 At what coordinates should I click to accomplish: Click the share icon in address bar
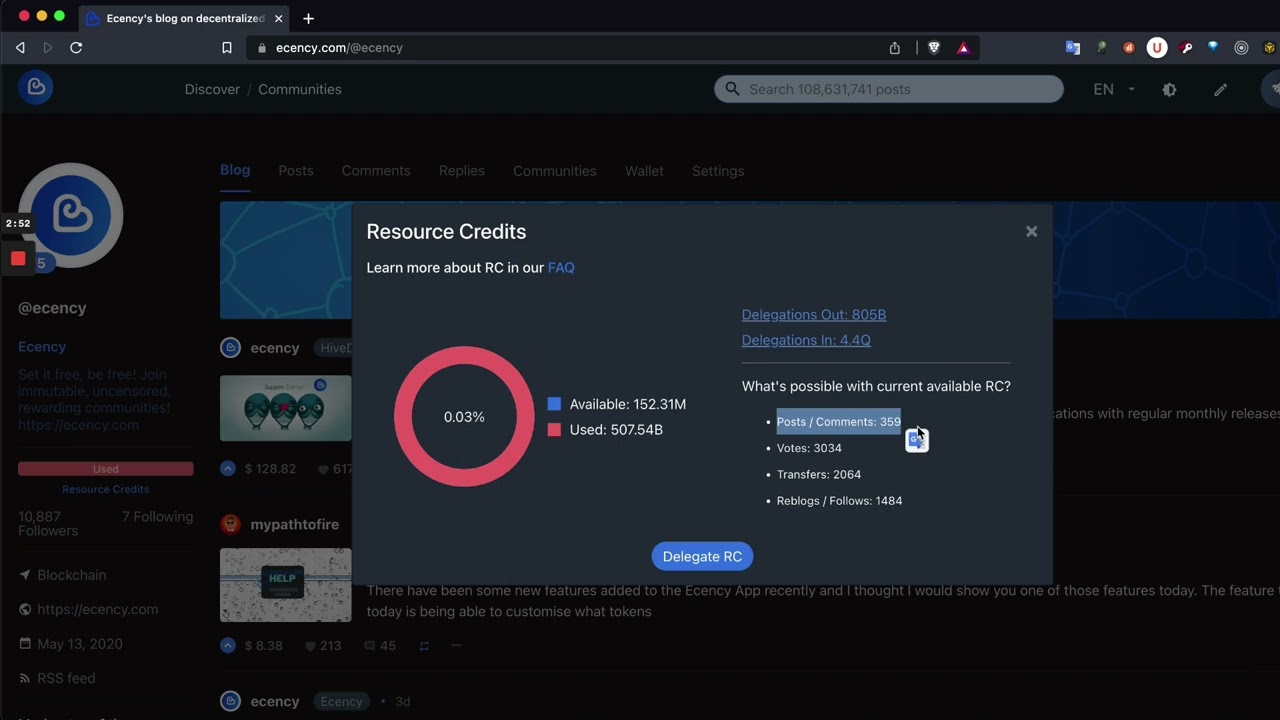895,48
